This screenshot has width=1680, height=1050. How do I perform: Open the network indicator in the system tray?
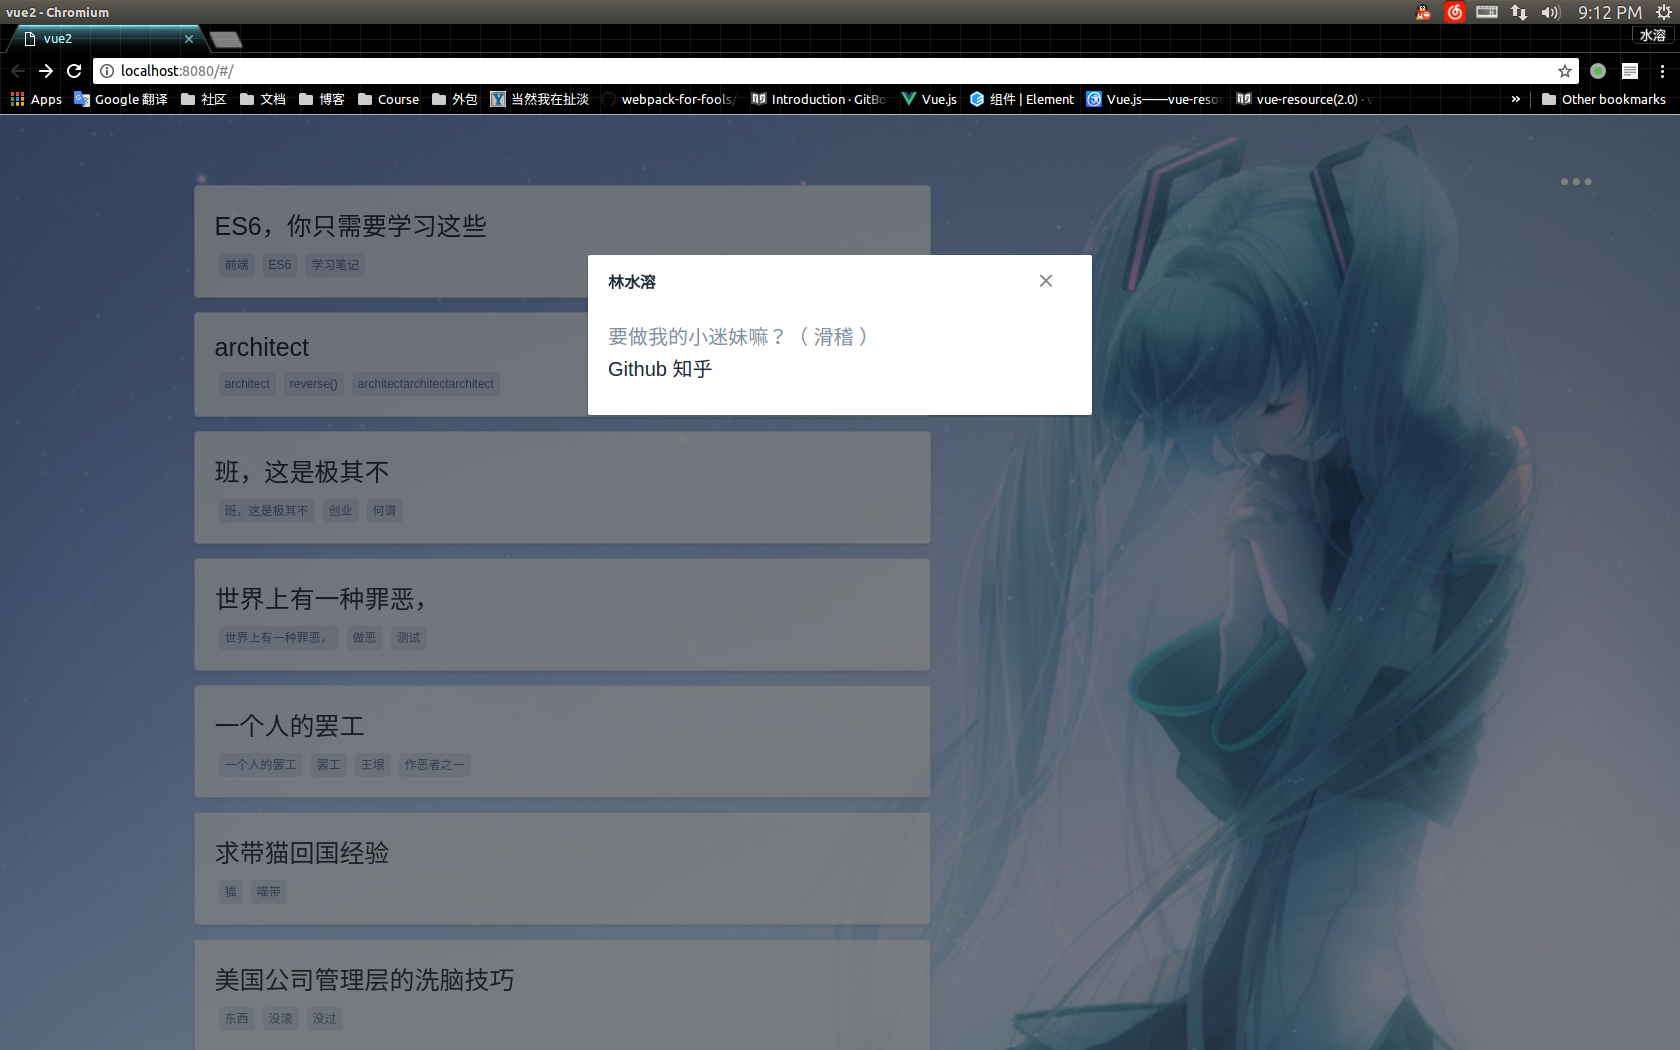coord(1519,12)
